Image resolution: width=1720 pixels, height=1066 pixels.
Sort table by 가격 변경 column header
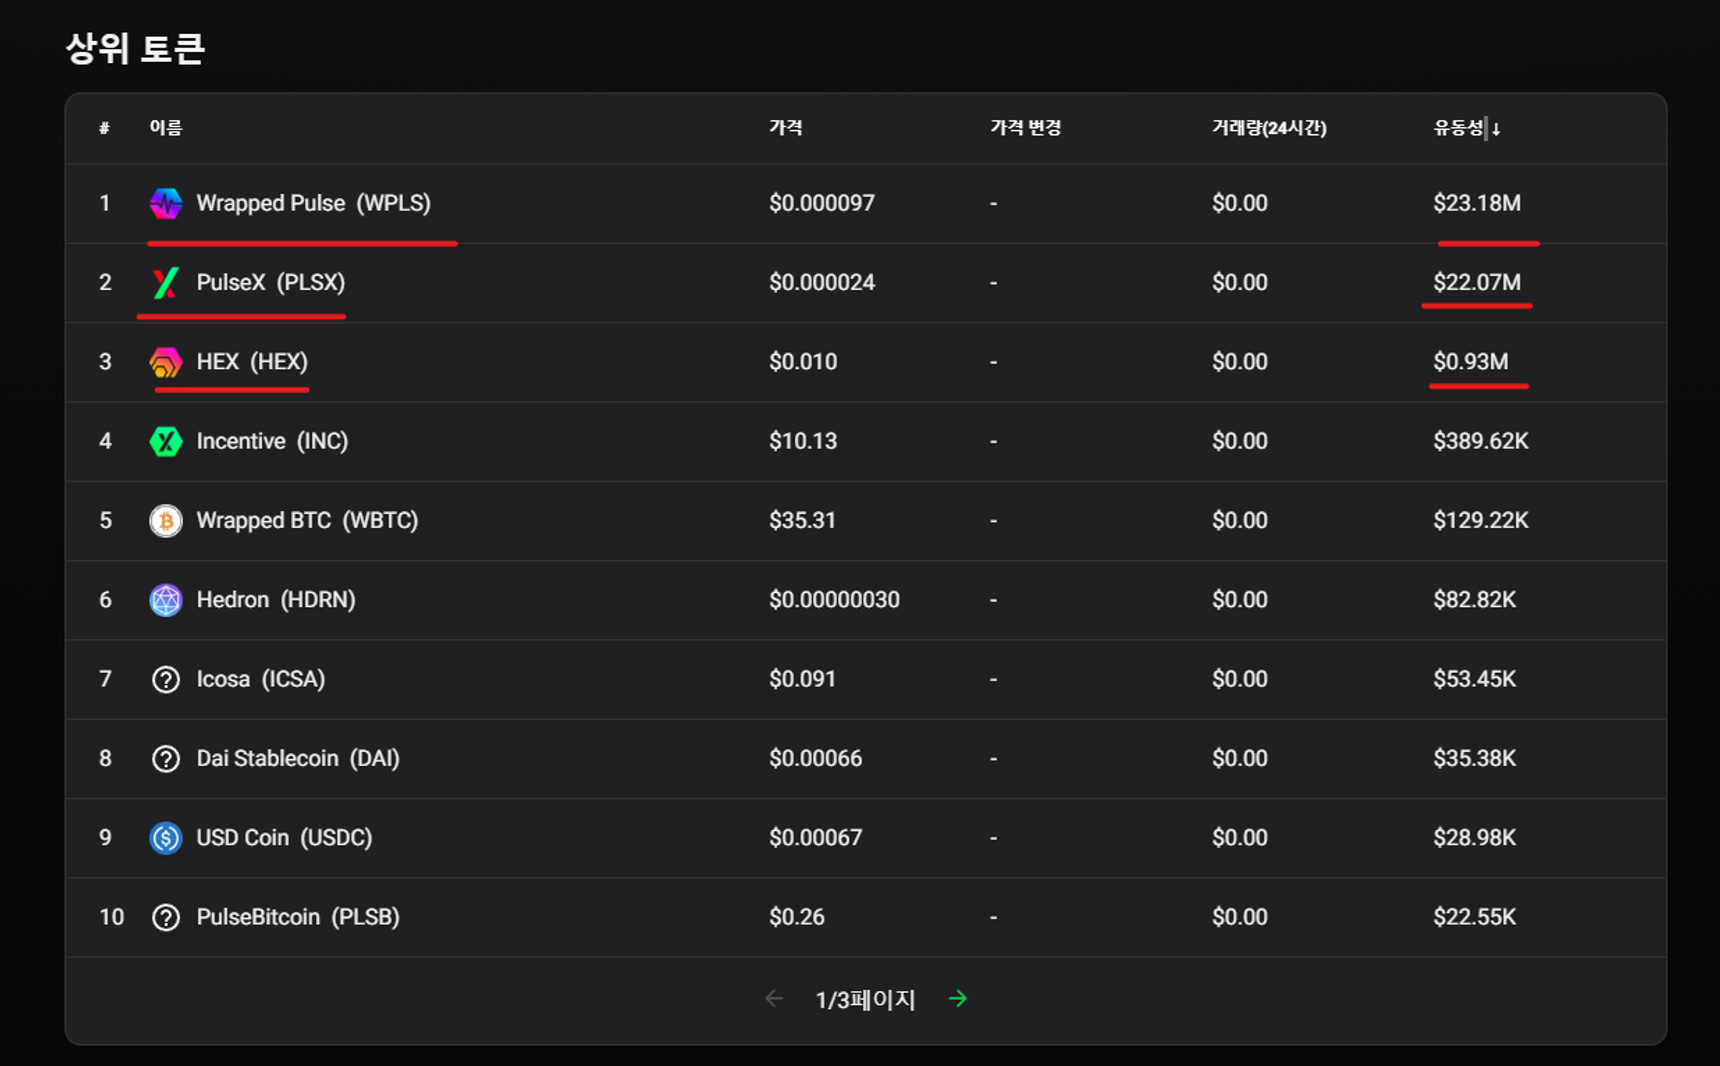pyautogui.click(x=1025, y=127)
